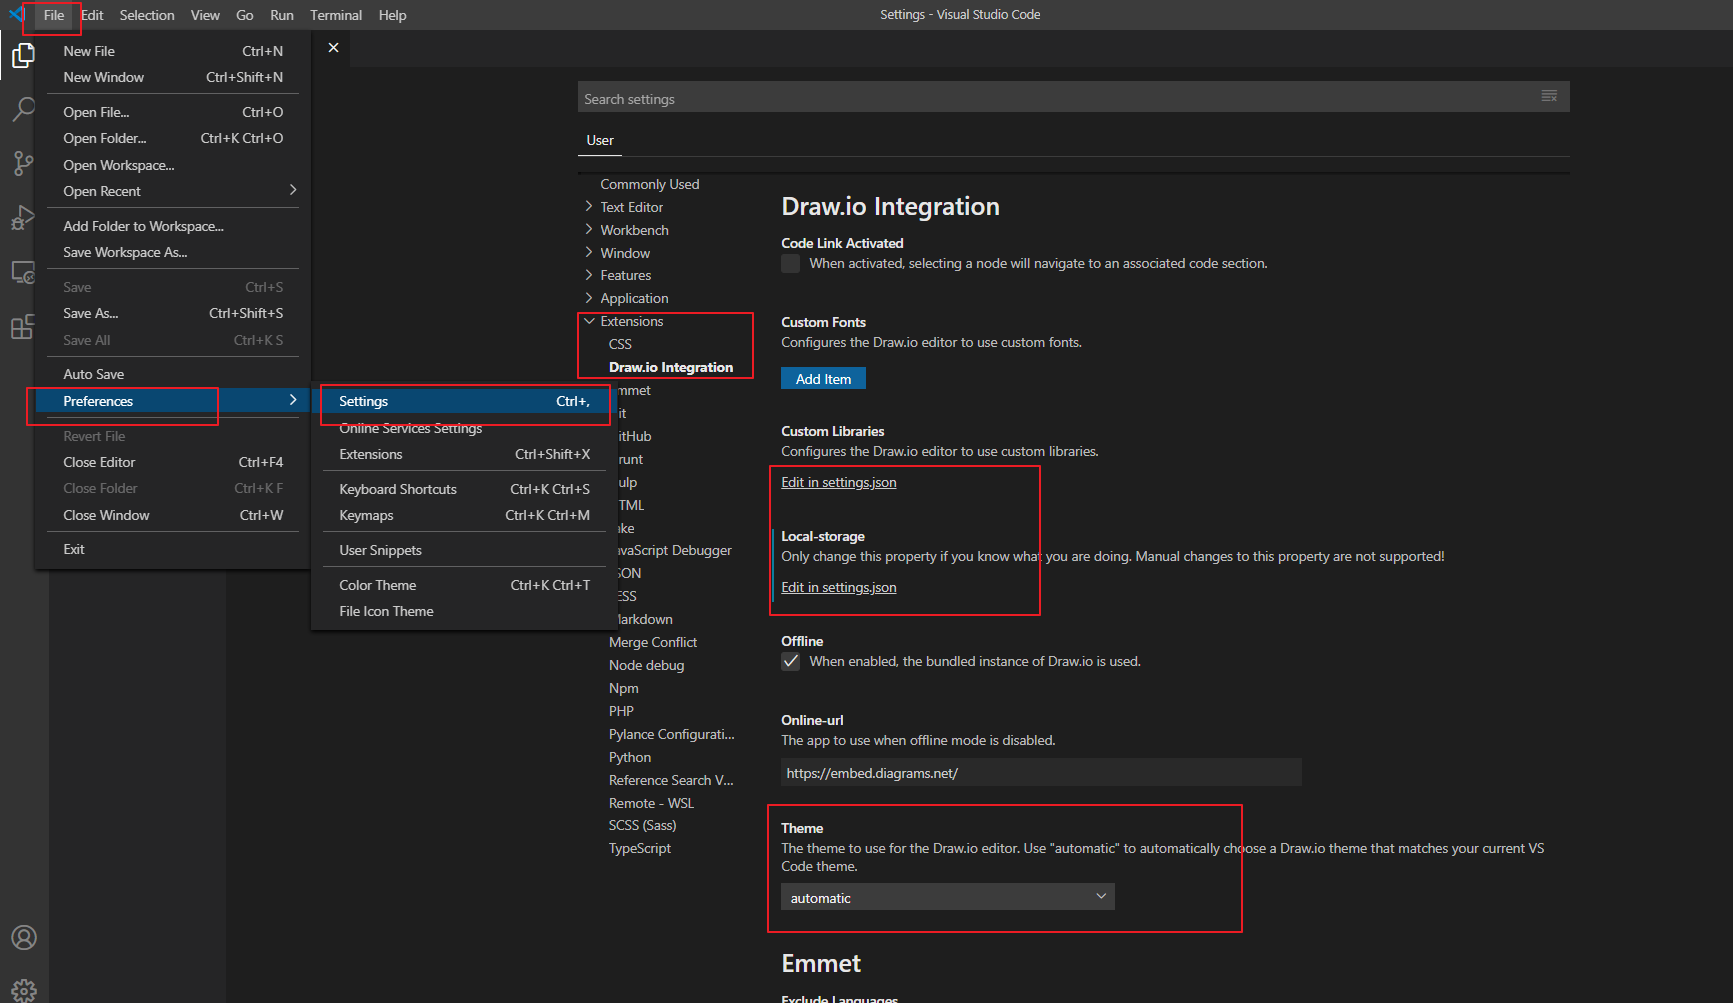The image size is (1733, 1003).
Task: Open the File menu
Action: click(54, 15)
